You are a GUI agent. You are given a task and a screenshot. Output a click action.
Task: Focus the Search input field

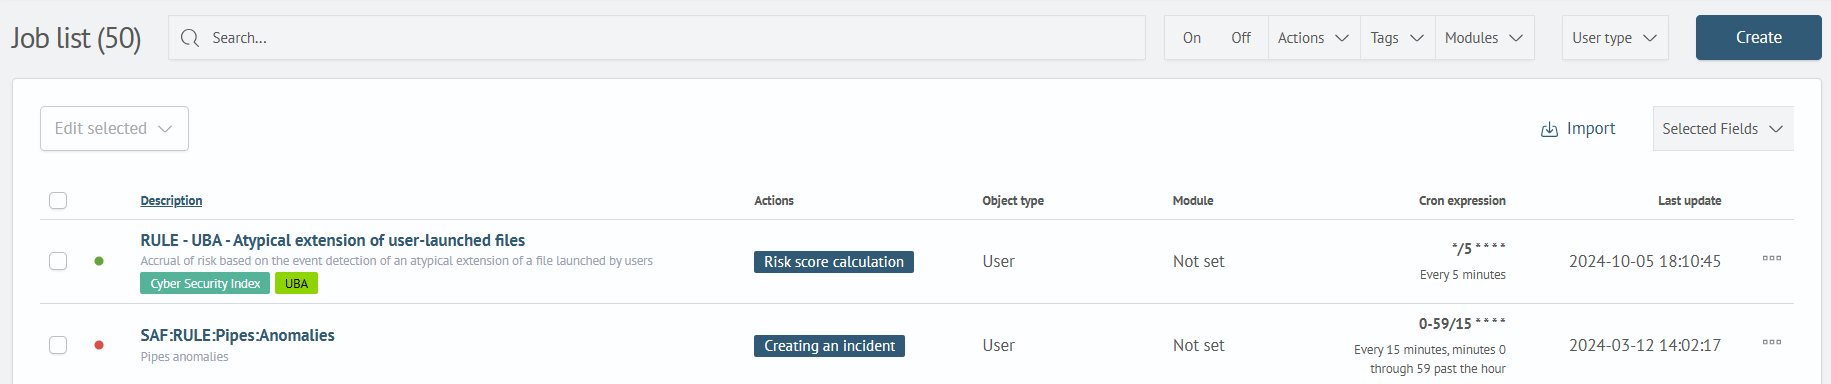tap(657, 38)
